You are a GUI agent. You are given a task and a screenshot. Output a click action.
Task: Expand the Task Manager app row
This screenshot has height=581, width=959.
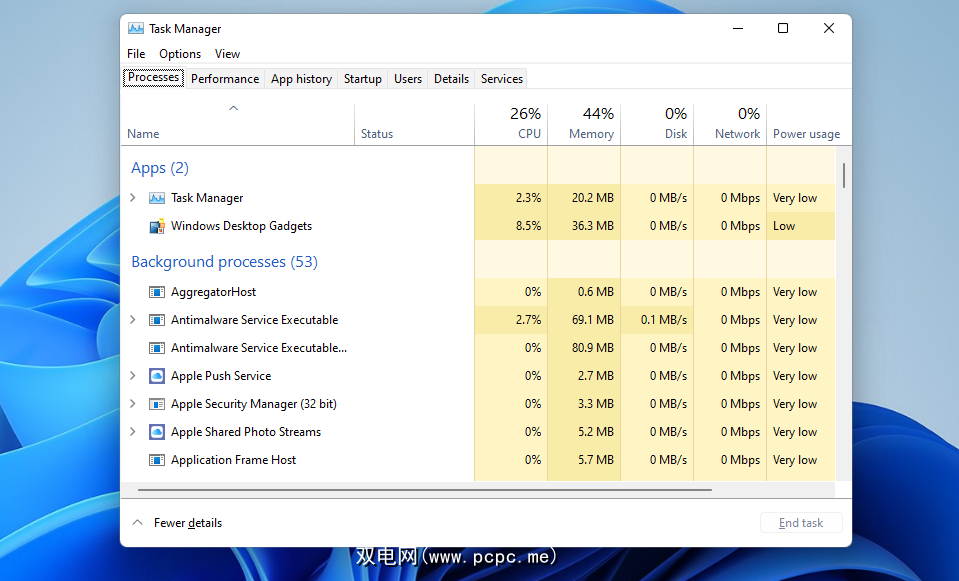pos(133,198)
